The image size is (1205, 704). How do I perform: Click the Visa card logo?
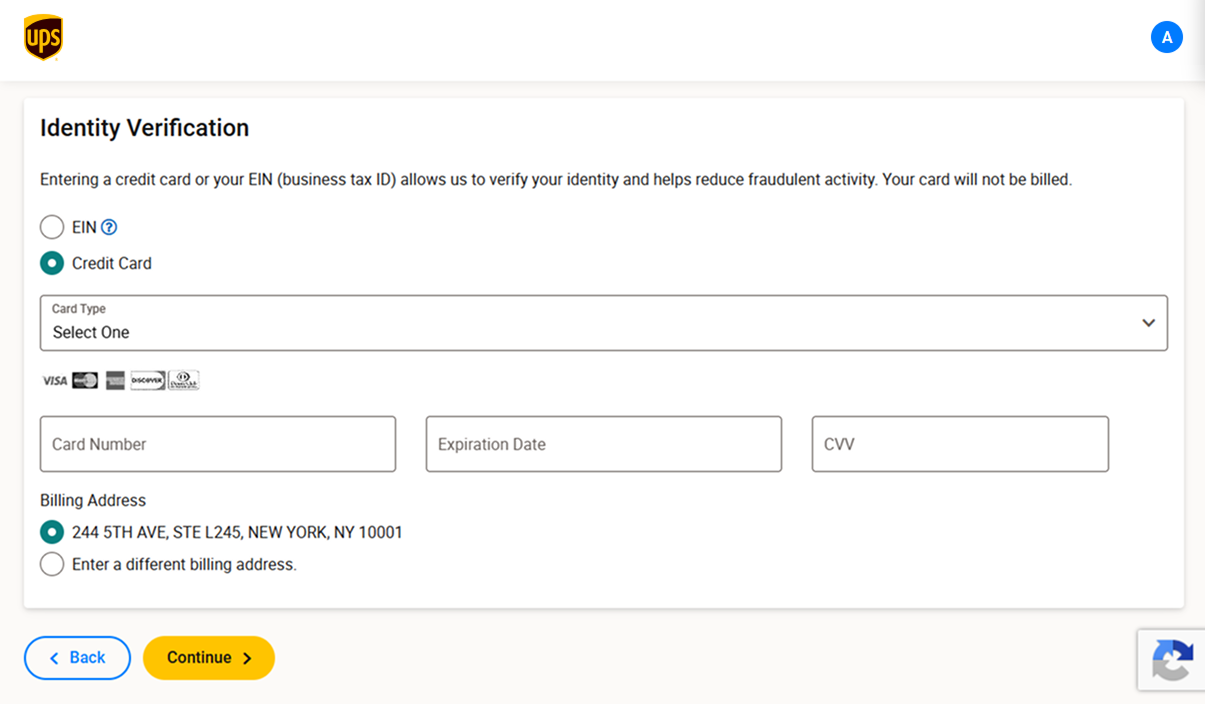(x=55, y=380)
